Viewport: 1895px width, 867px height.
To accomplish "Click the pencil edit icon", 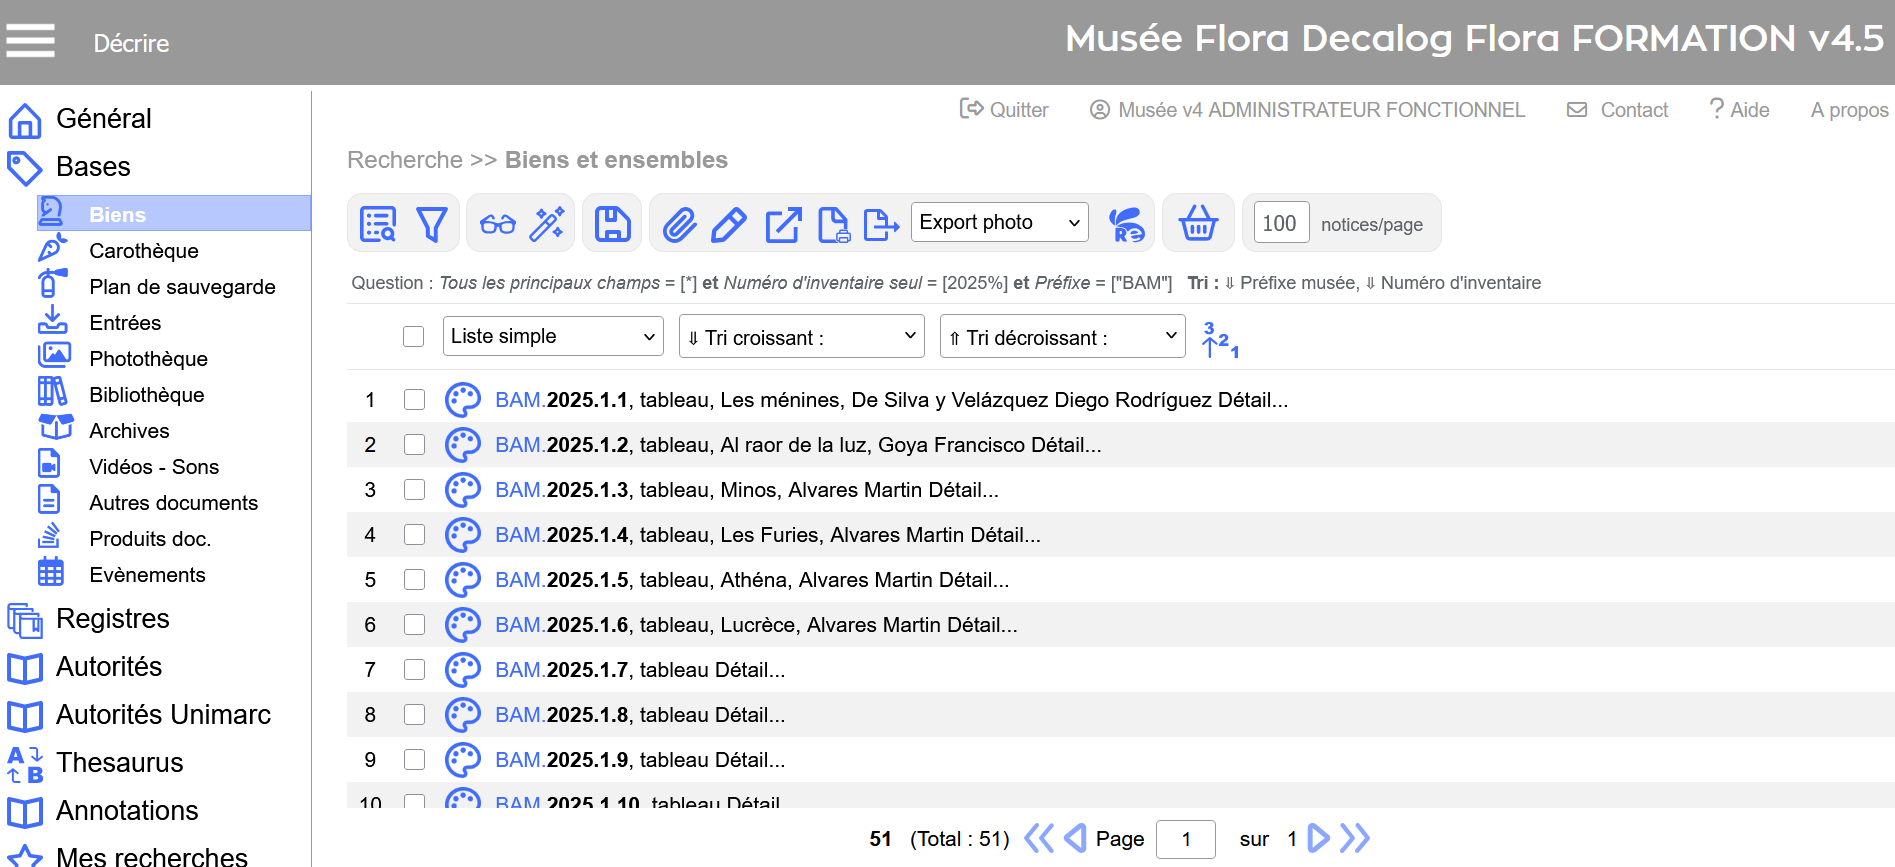I will [x=729, y=224].
